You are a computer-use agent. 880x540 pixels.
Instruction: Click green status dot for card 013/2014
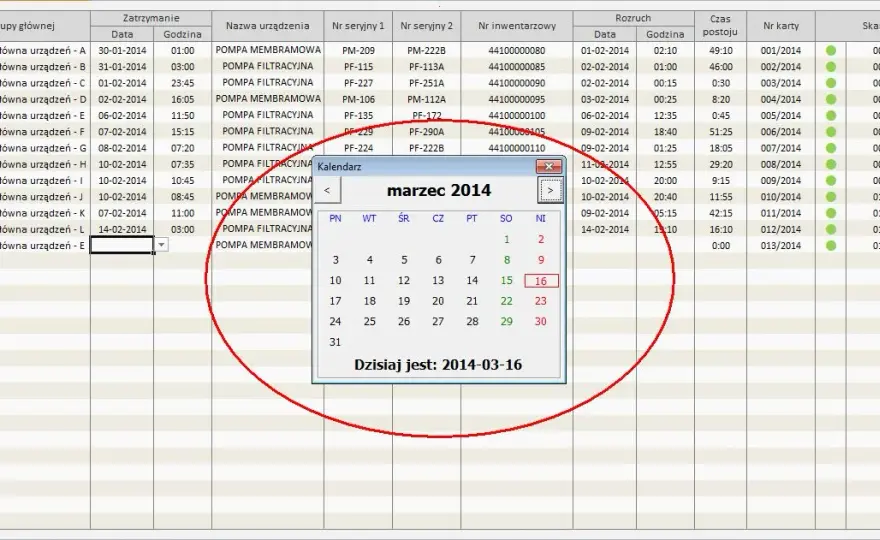(x=831, y=246)
